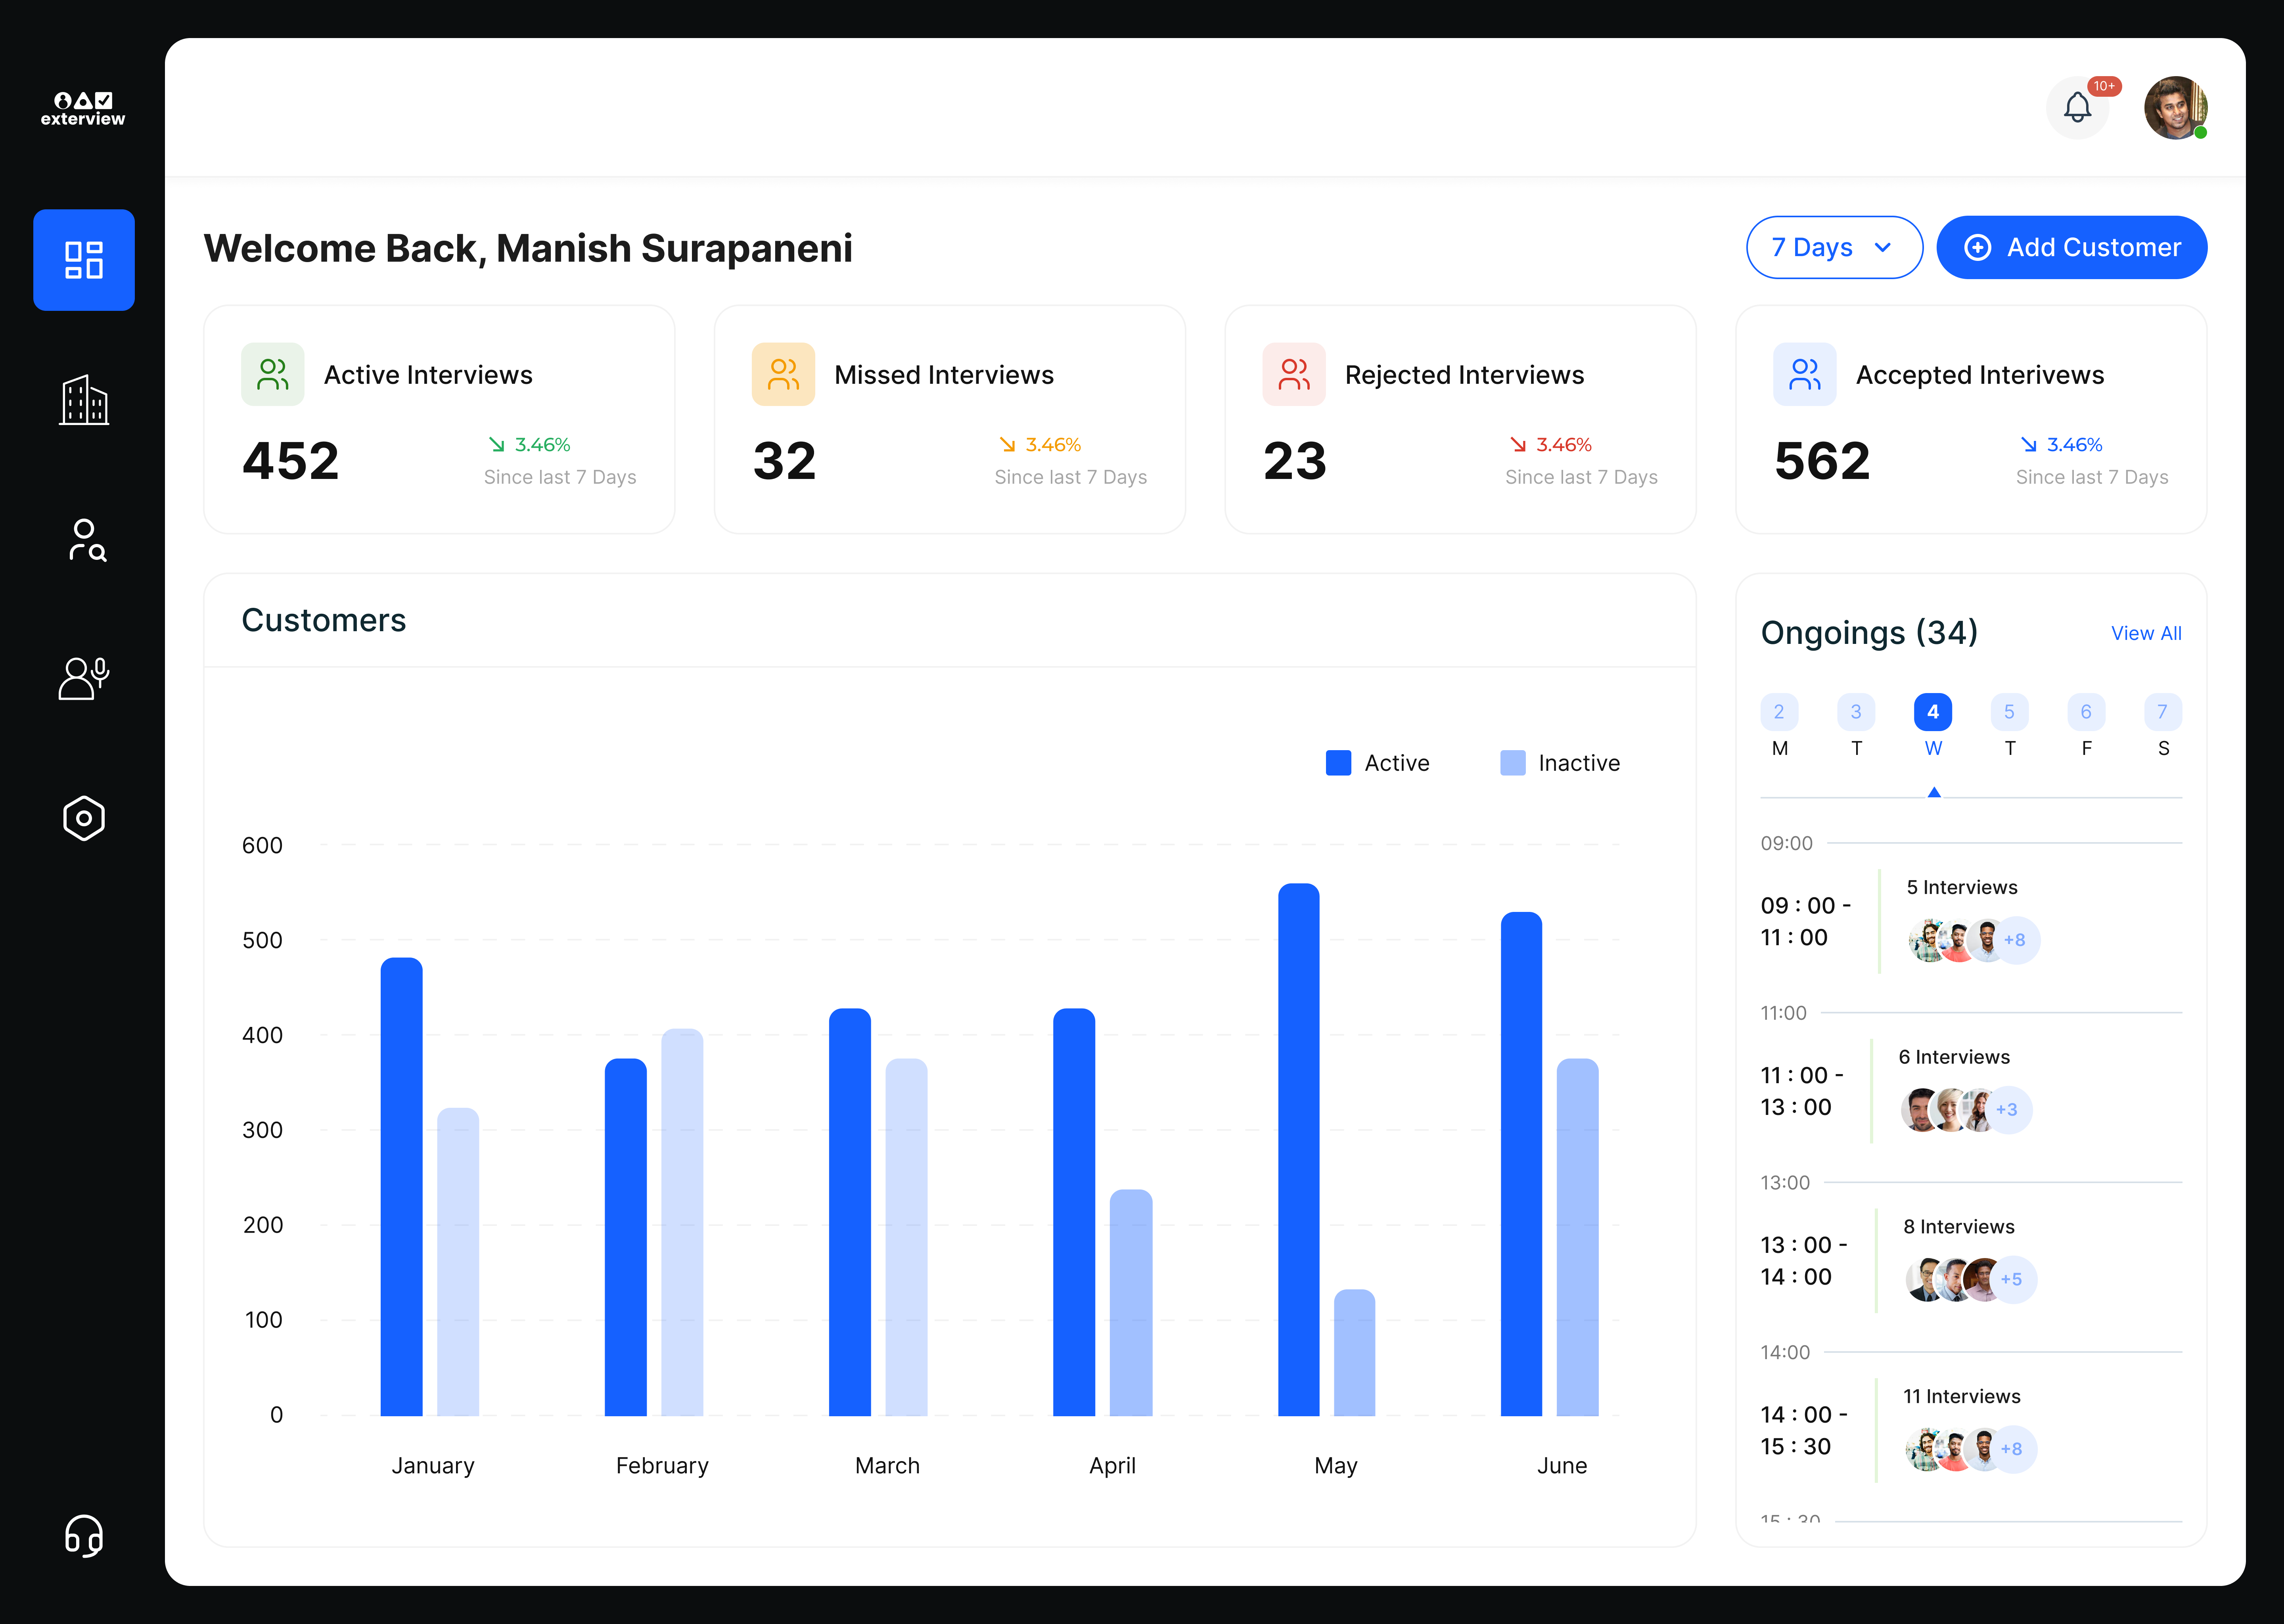Click February's Inactive bar

[x=682, y=1222]
